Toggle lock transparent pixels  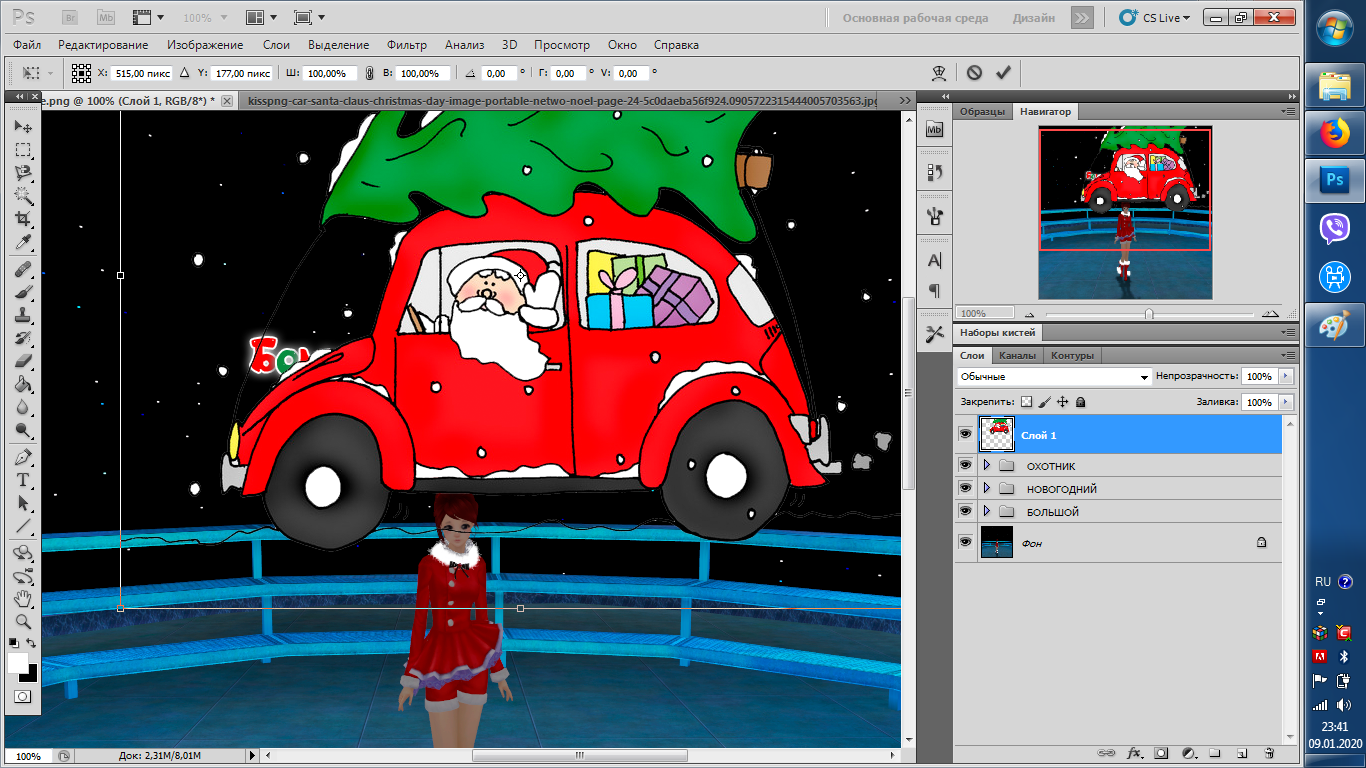1025,402
